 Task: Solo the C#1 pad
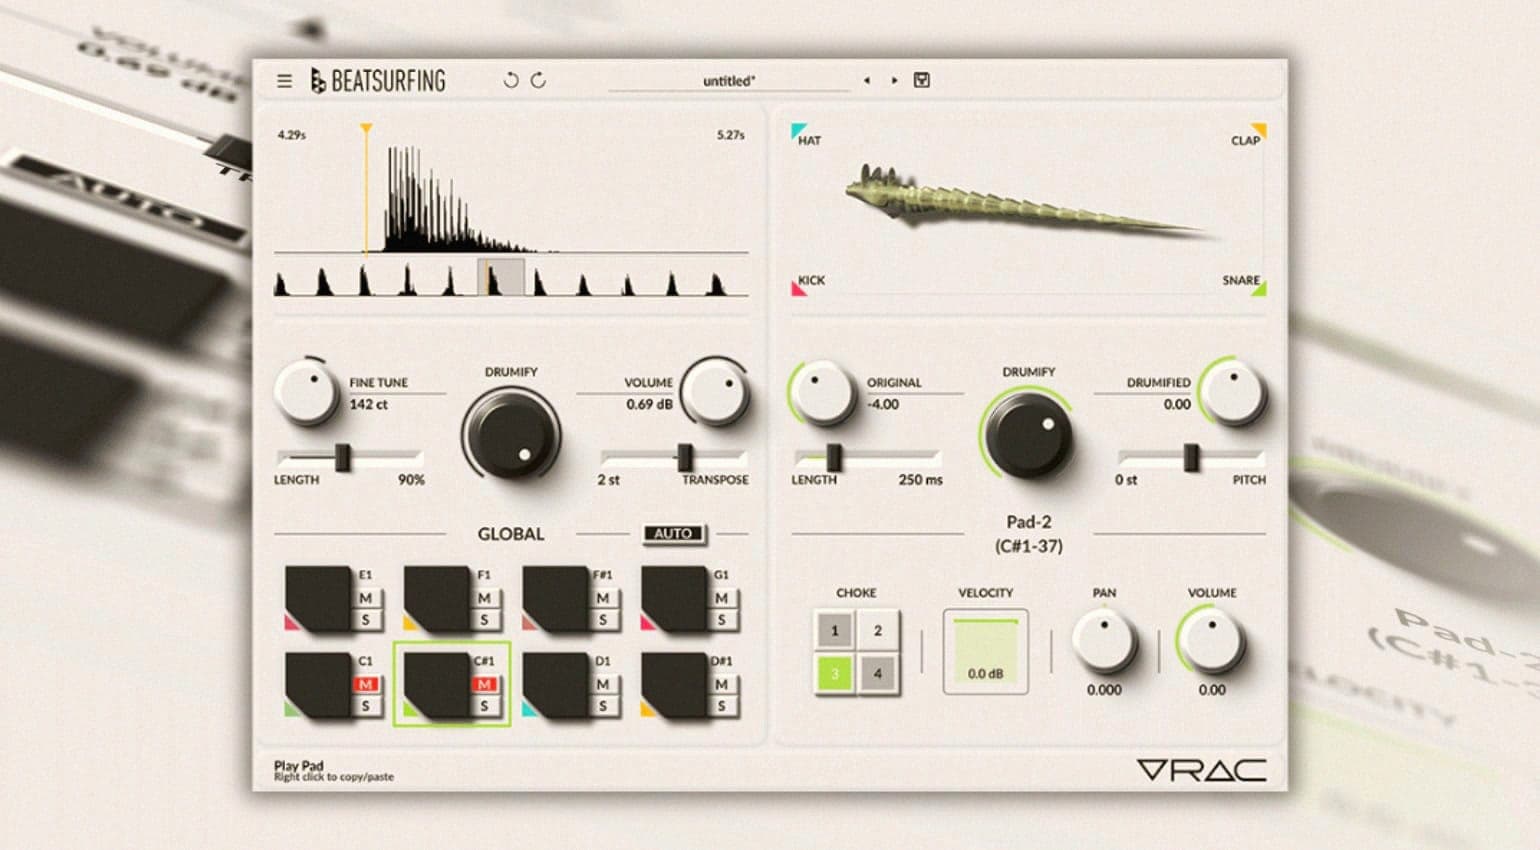pos(485,706)
